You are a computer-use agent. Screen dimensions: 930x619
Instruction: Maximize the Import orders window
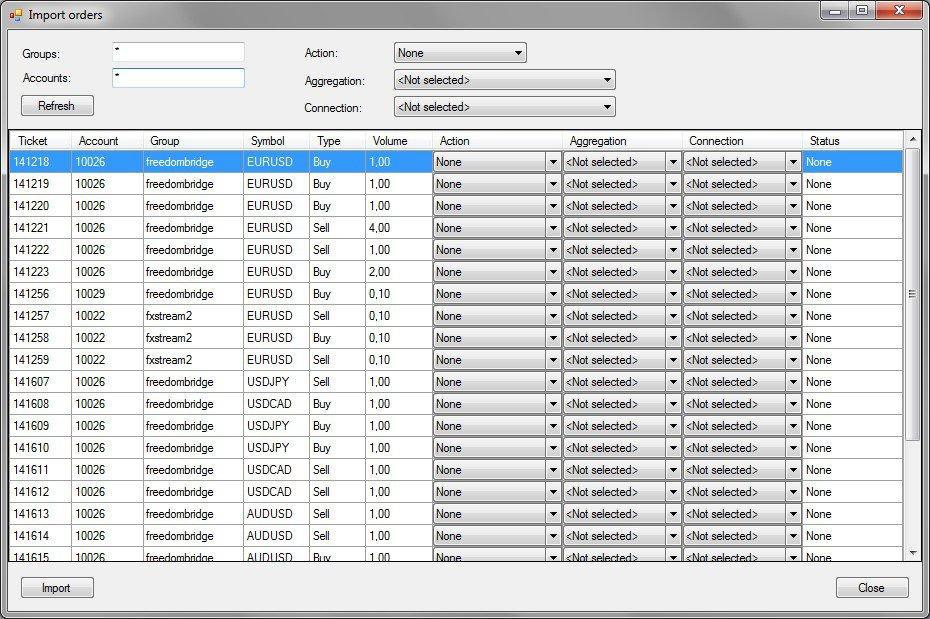(x=861, y=11)
